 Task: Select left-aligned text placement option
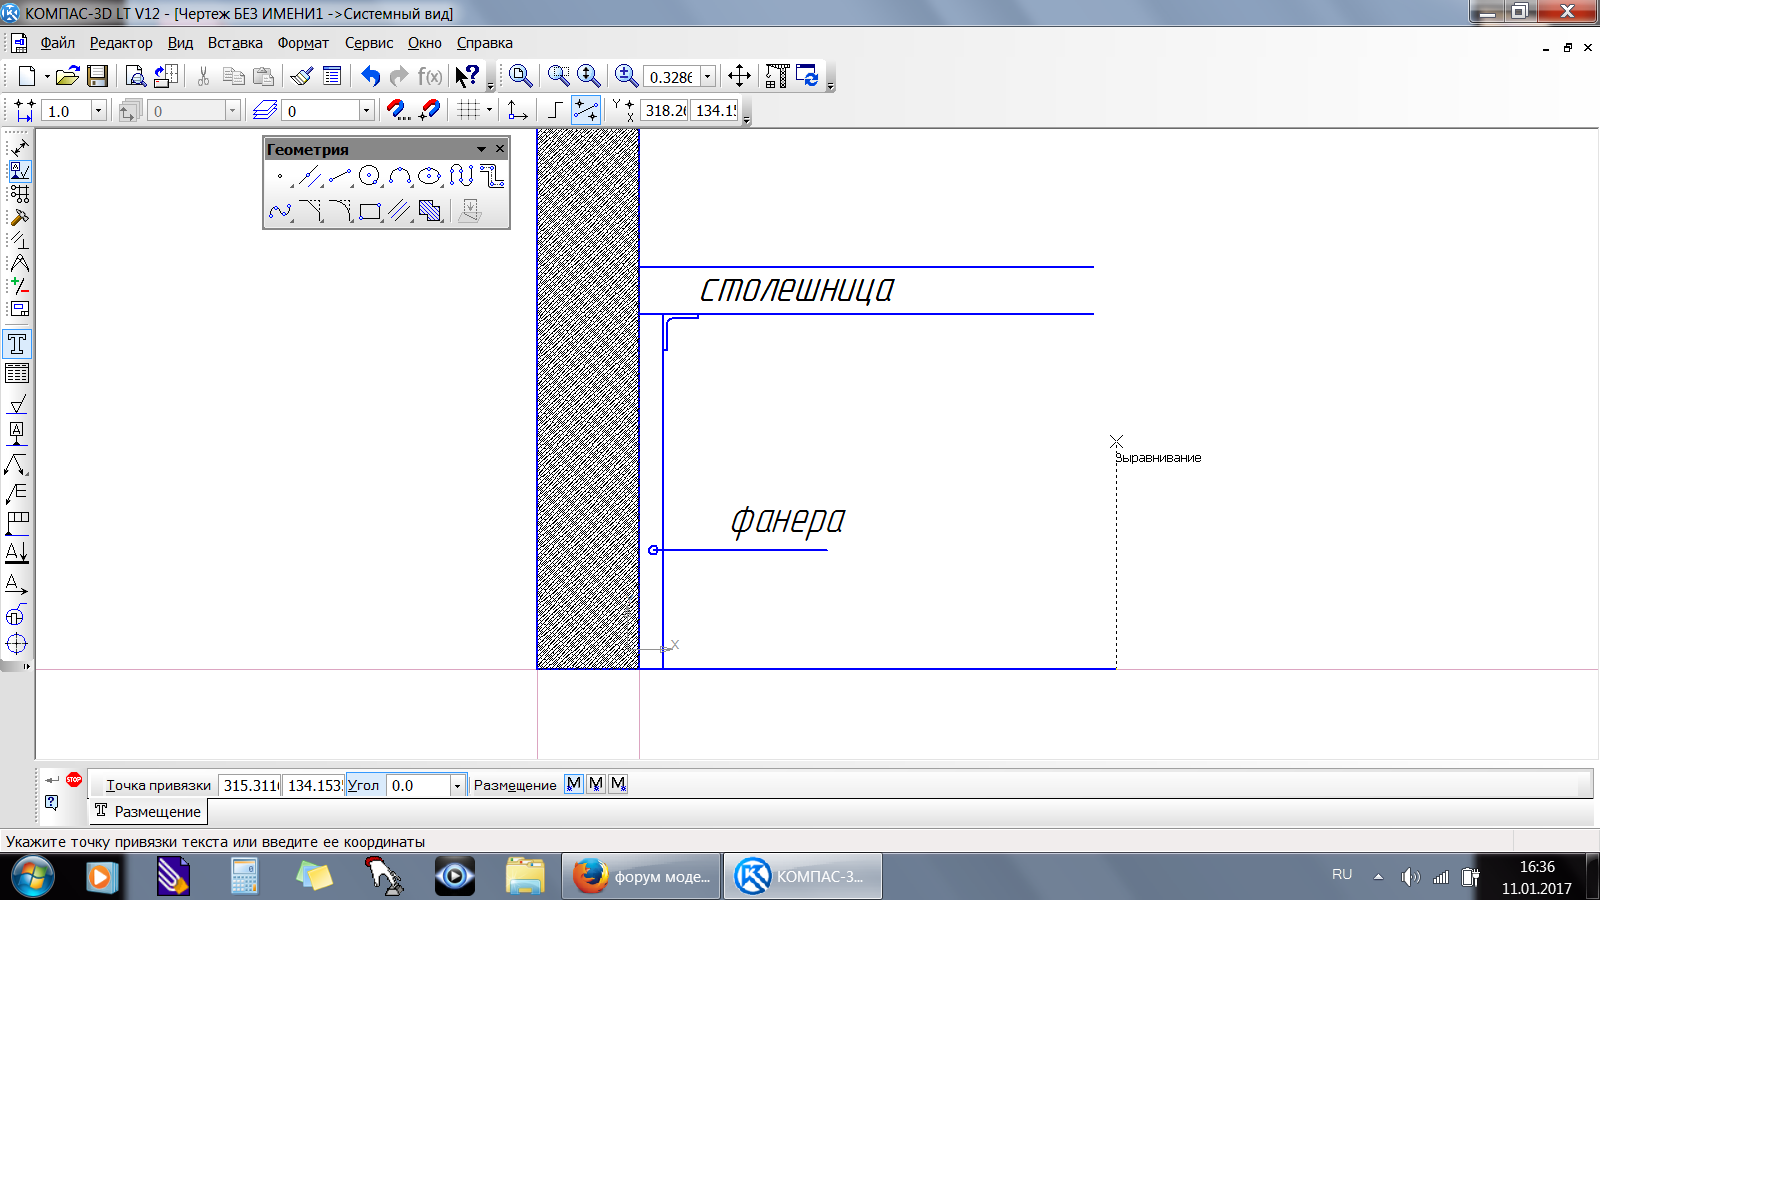point(573,785)
